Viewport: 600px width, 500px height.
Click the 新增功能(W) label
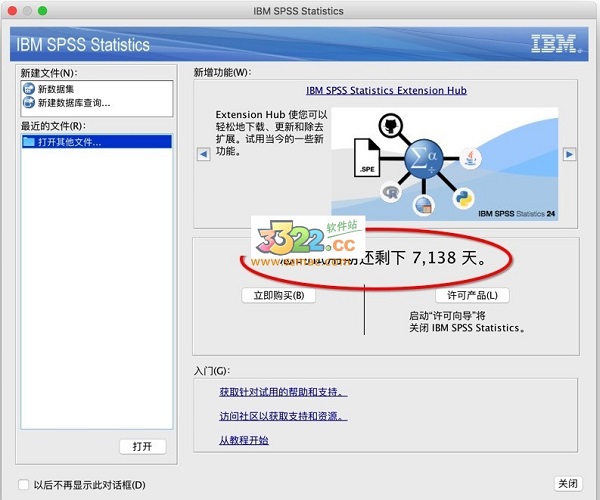point(223,72)
